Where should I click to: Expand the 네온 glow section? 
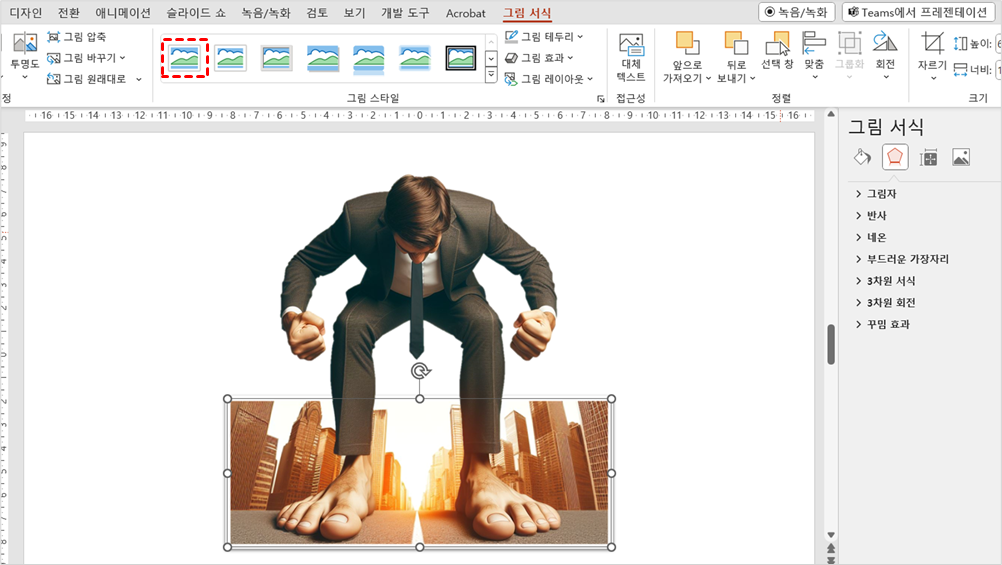(x=871, y=237)
